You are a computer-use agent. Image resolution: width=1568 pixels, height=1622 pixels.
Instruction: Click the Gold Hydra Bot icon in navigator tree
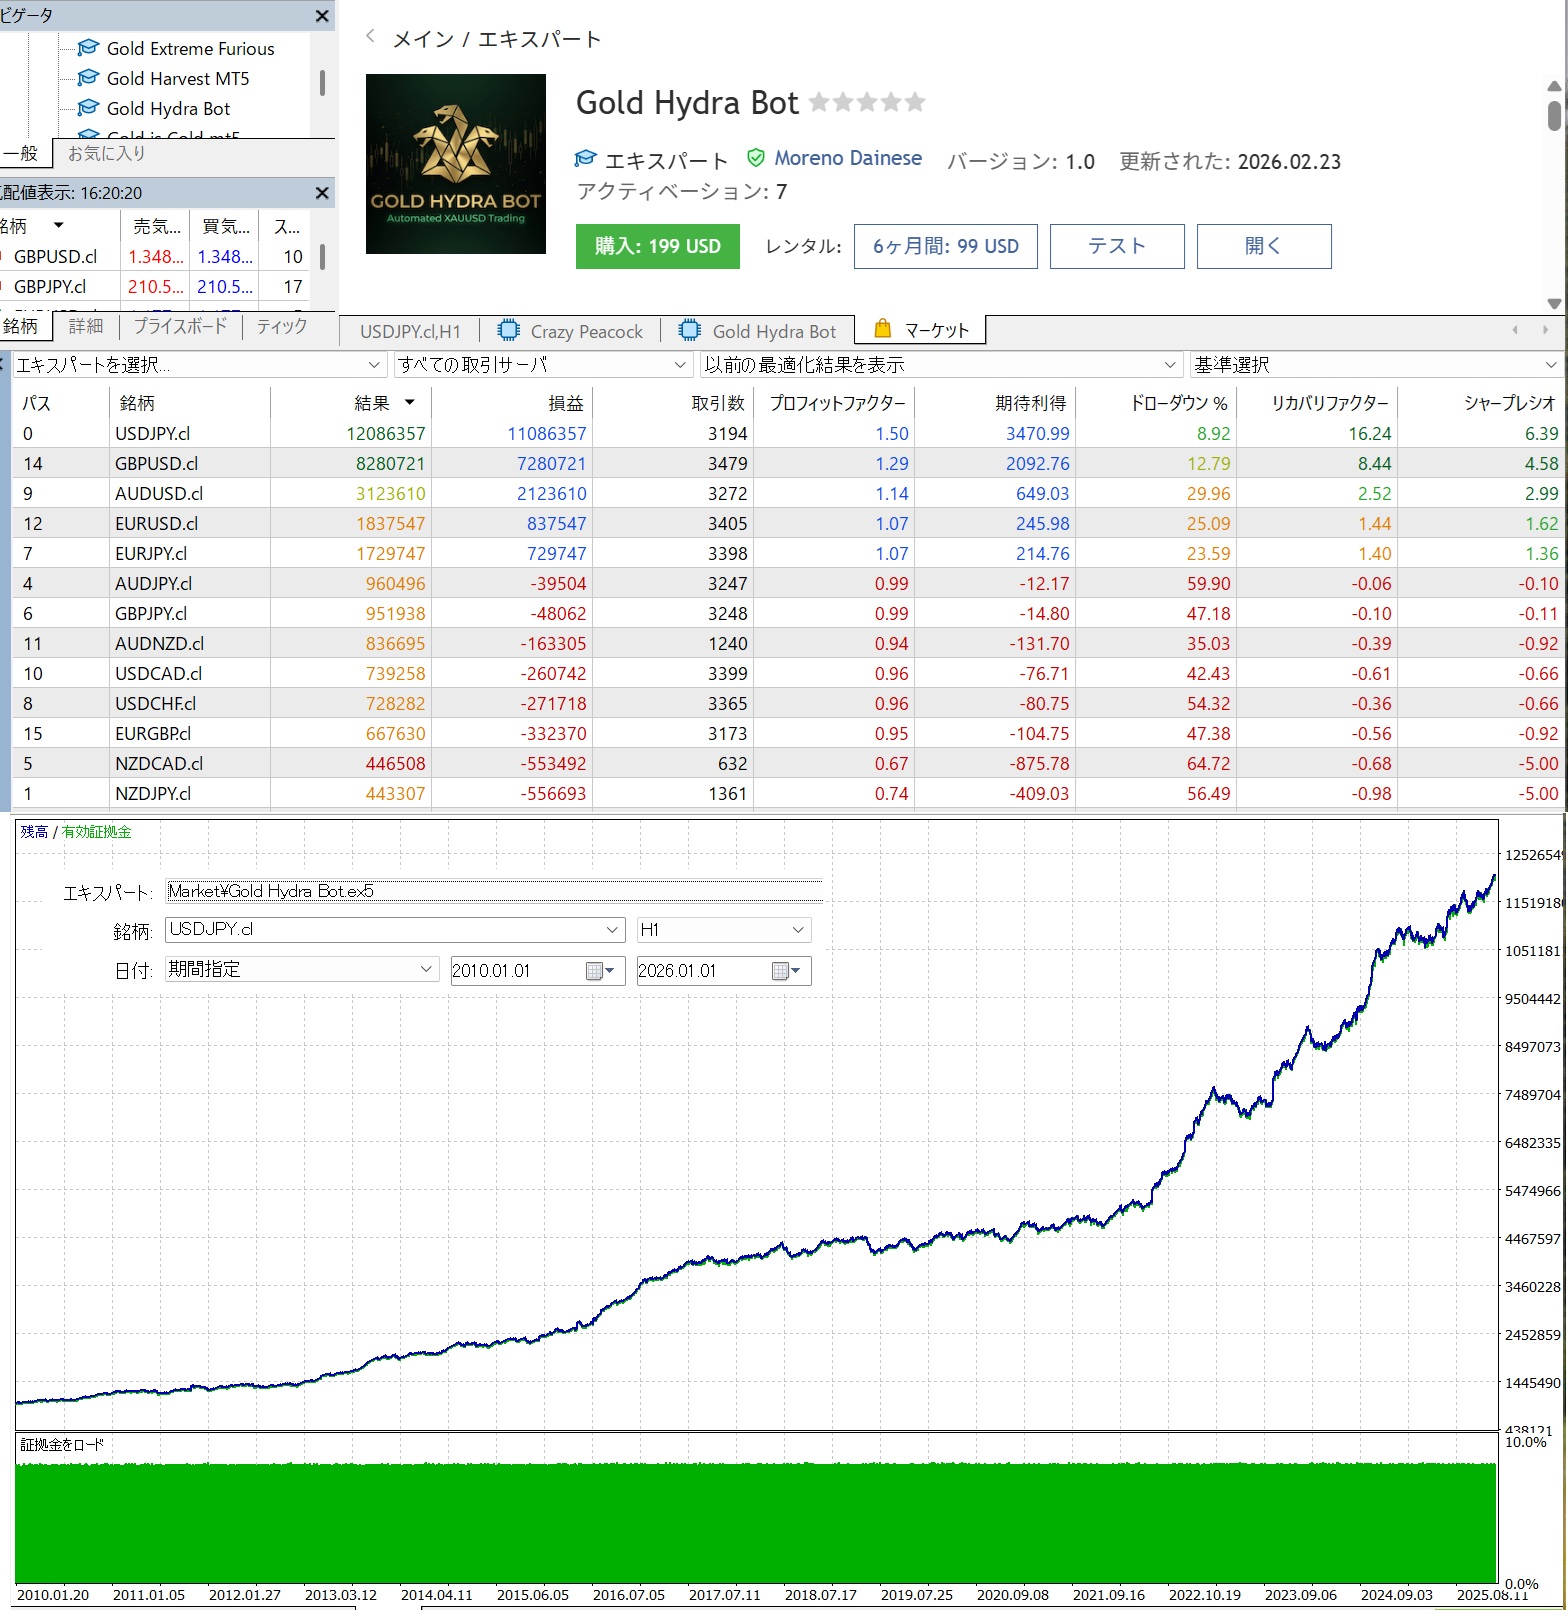88,108
